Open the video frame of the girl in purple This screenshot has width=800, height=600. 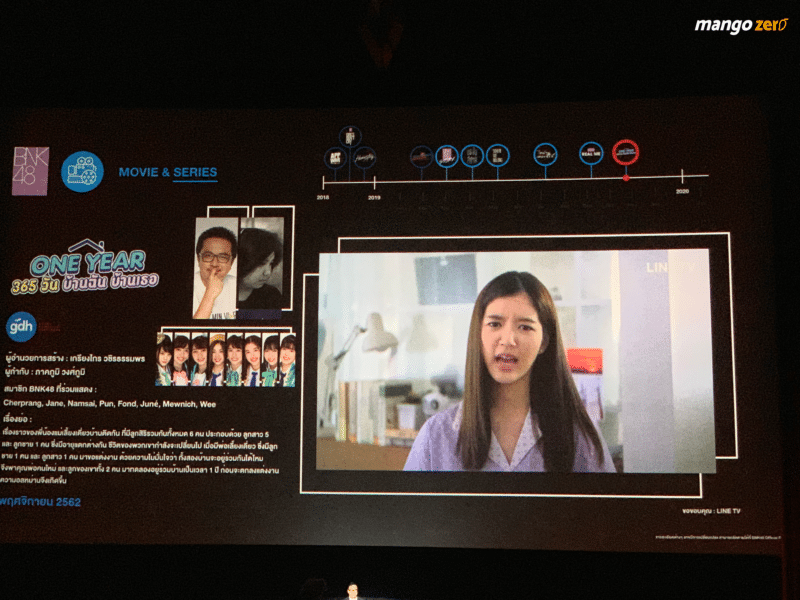coord(514,361)
